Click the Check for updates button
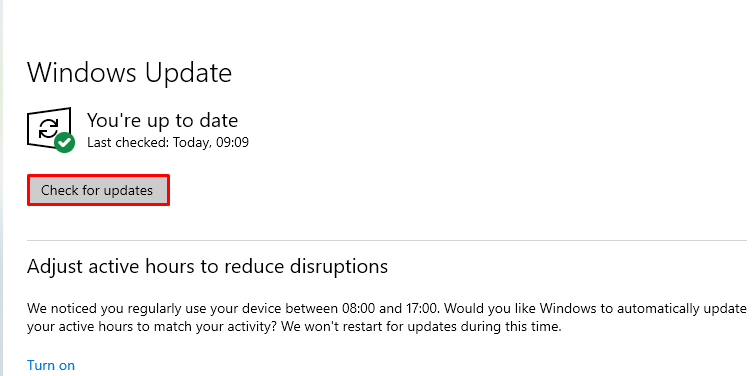This screenshot has height=376, width=755. 98,190
